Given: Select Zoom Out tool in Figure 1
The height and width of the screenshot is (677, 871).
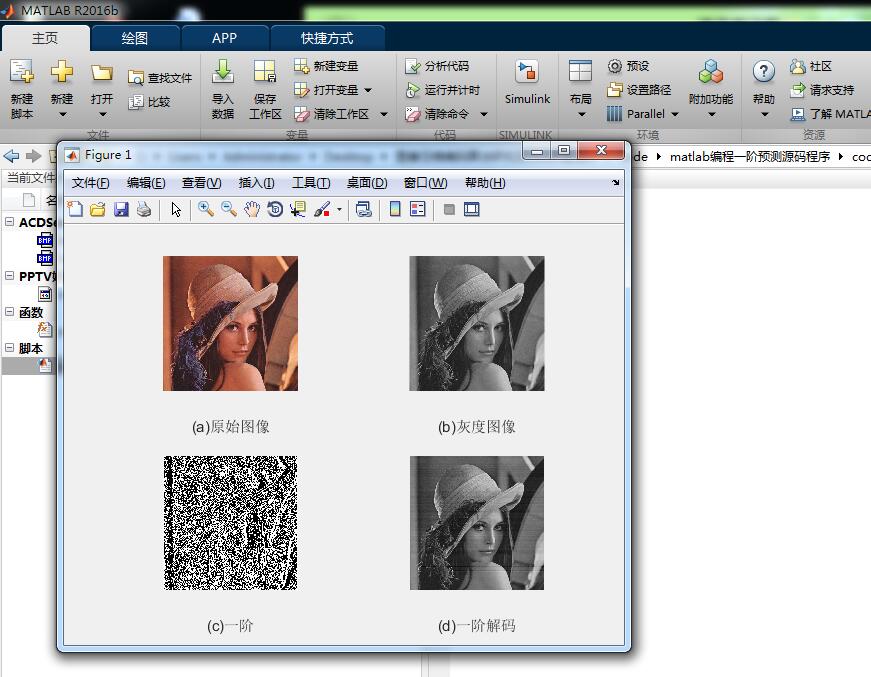Looking at the screenshot, I should click(229, 209).
